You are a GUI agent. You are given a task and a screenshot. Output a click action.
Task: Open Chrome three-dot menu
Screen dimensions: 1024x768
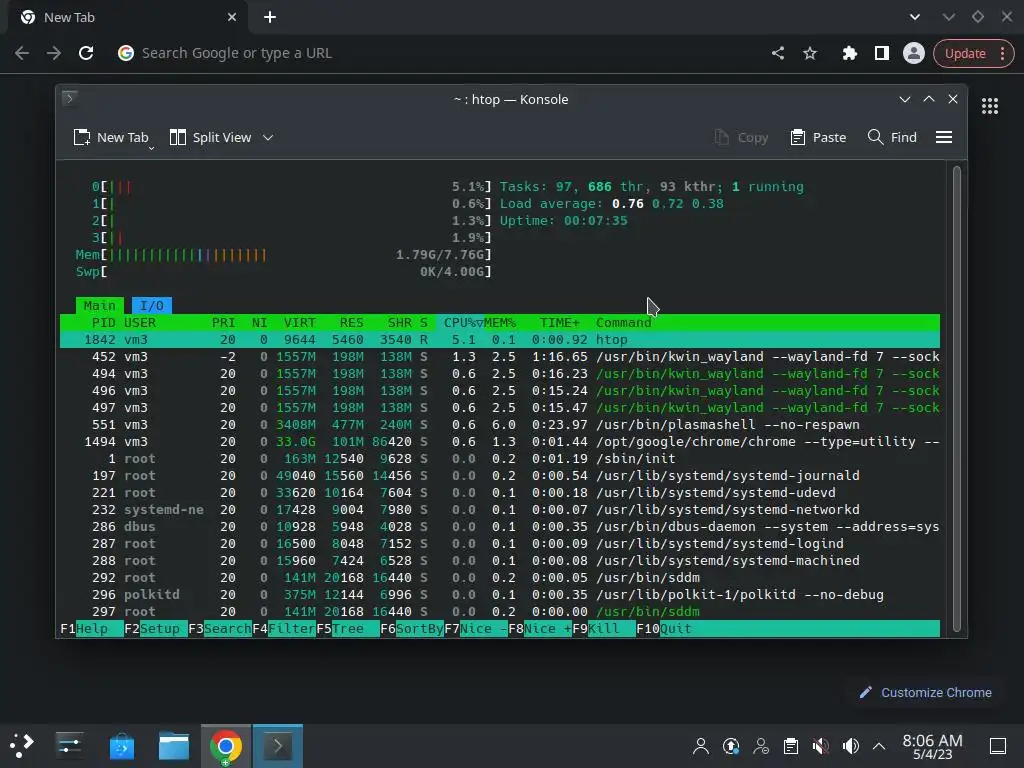point(1002,54)
